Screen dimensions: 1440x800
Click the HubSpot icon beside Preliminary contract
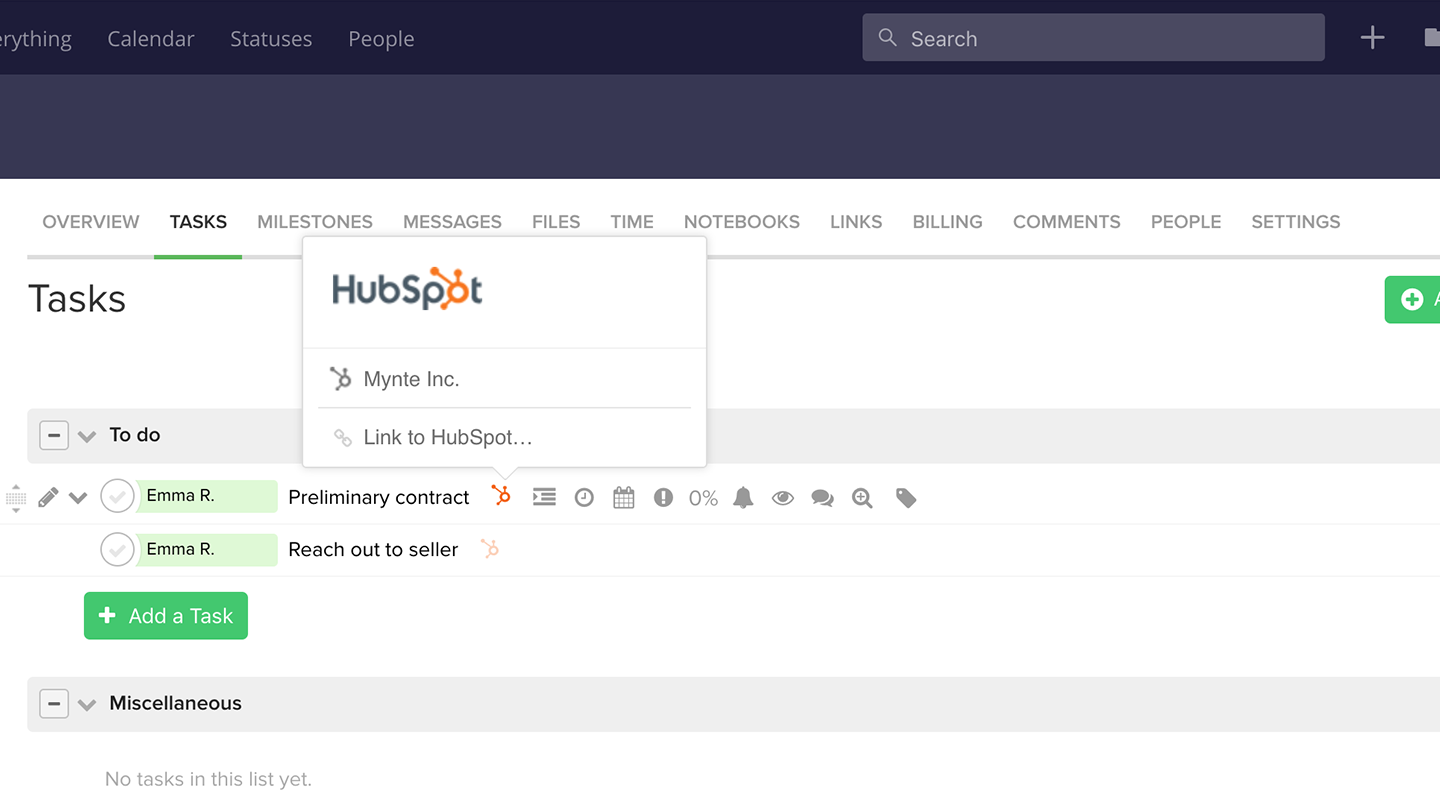501,495
